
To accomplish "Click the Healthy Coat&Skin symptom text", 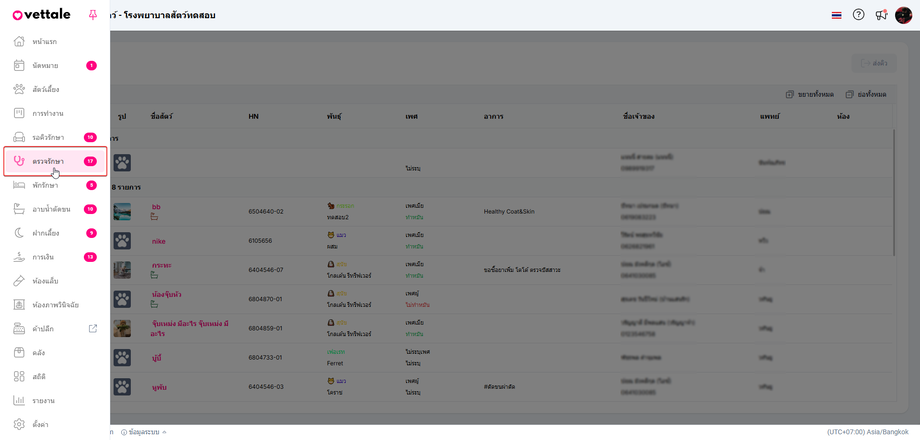I will 509,211.
